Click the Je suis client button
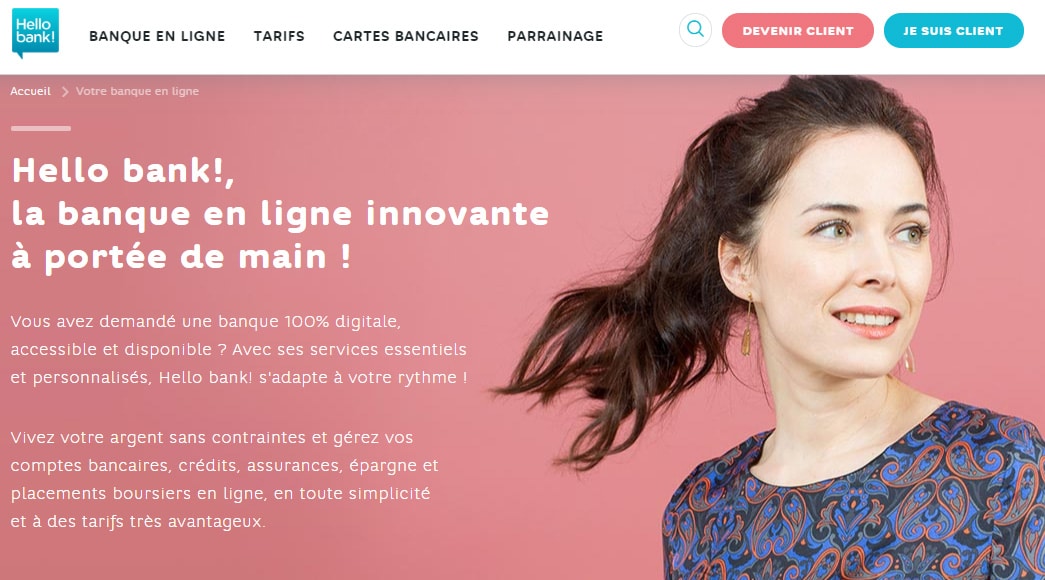1045x580 pixels. click(x=954, y=31)
